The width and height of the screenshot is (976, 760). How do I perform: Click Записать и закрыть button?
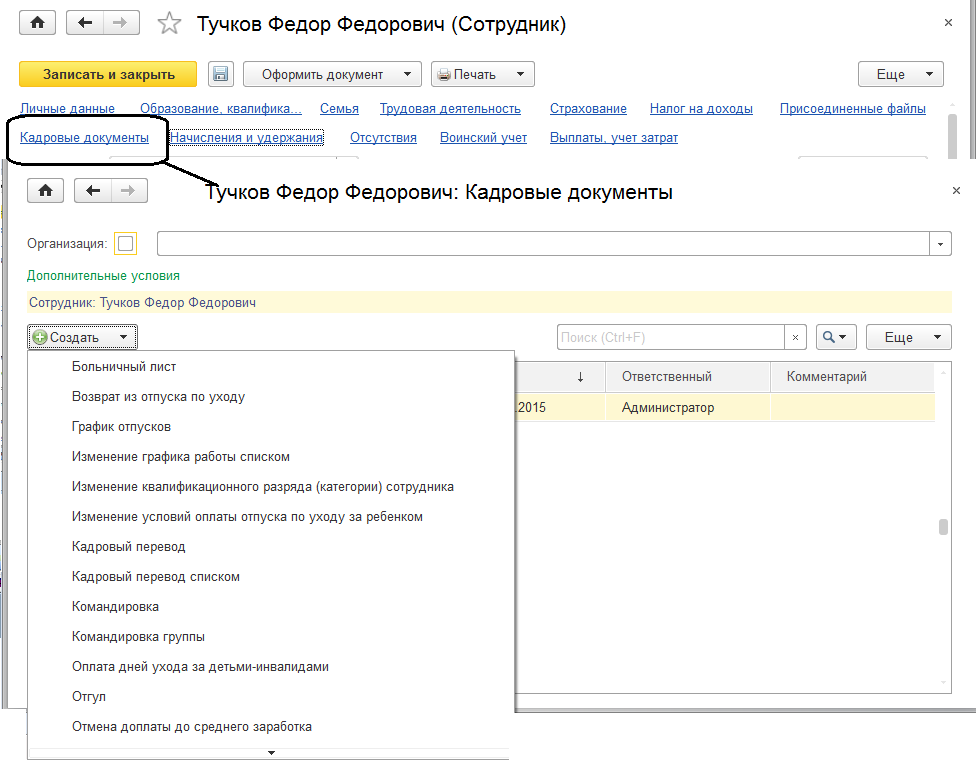[x=109, y=74]
